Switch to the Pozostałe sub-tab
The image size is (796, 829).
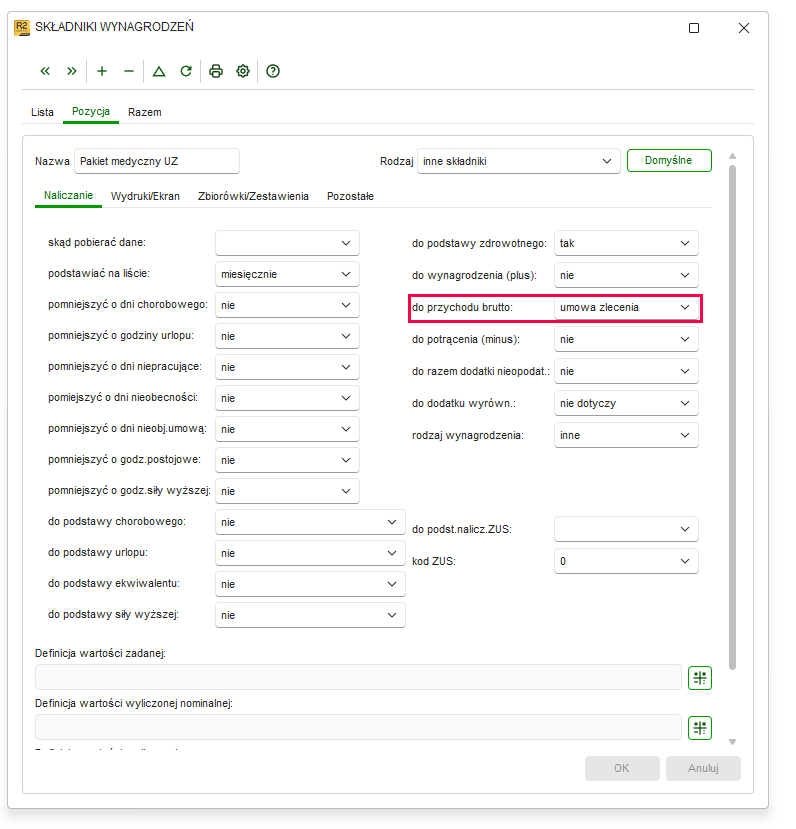click(x=350, y=196)
